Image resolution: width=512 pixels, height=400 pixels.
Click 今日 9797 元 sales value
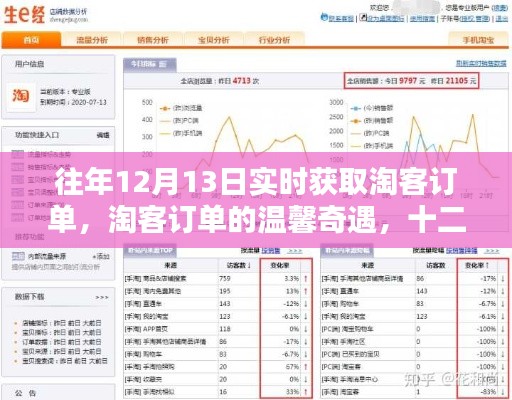pos(405,81)
